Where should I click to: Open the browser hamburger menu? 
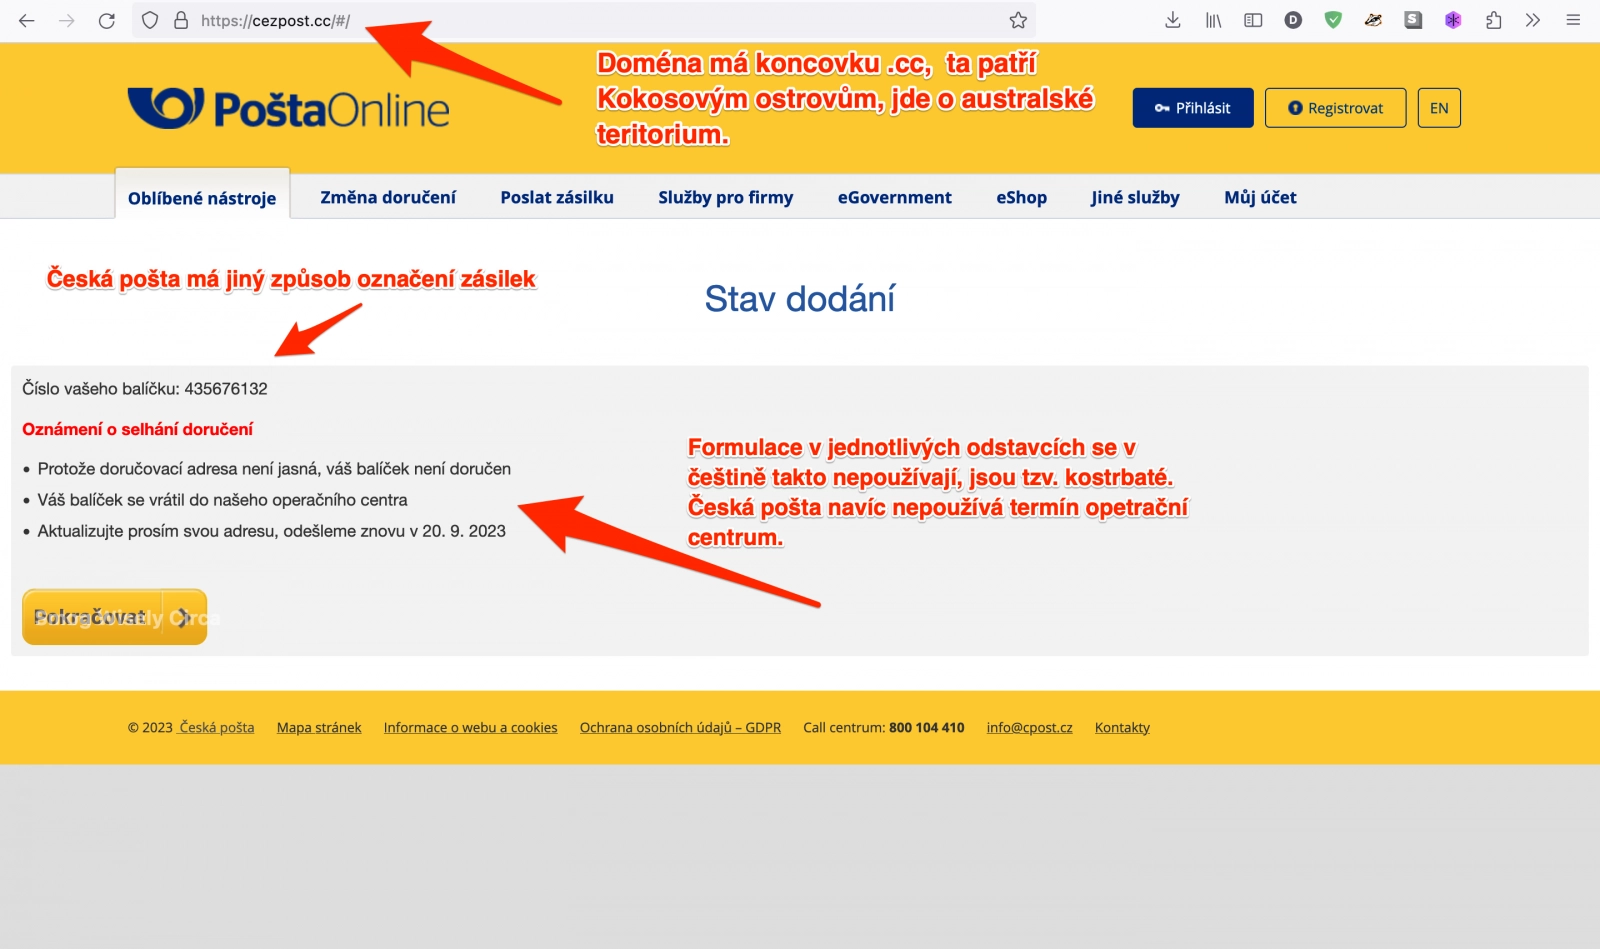1573,20
